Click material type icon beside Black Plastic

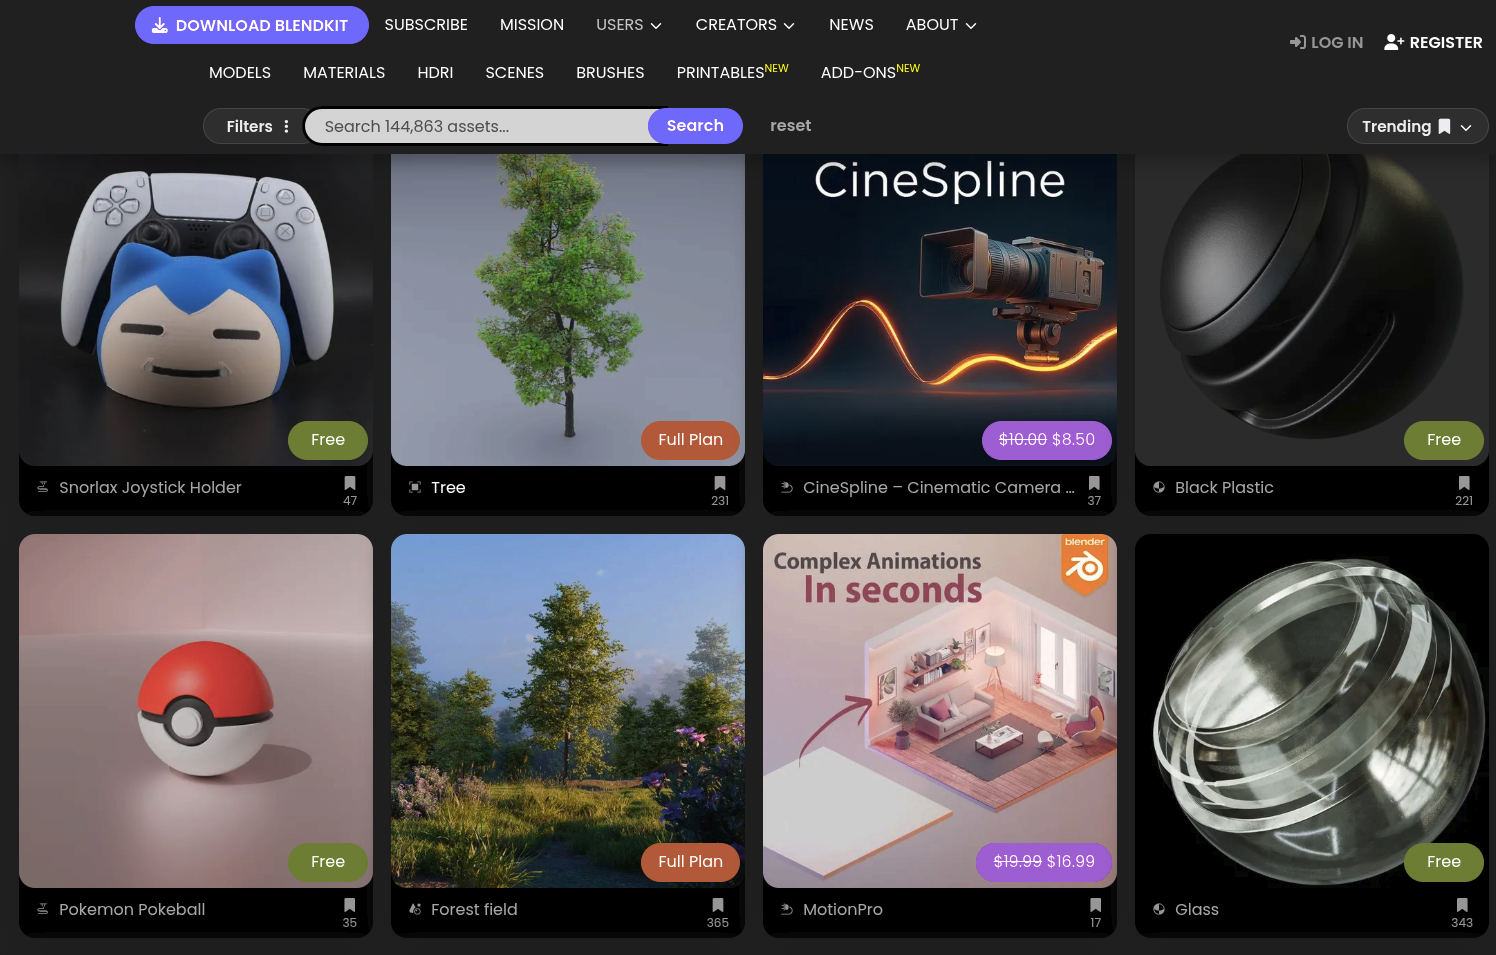click(1159, 487)
